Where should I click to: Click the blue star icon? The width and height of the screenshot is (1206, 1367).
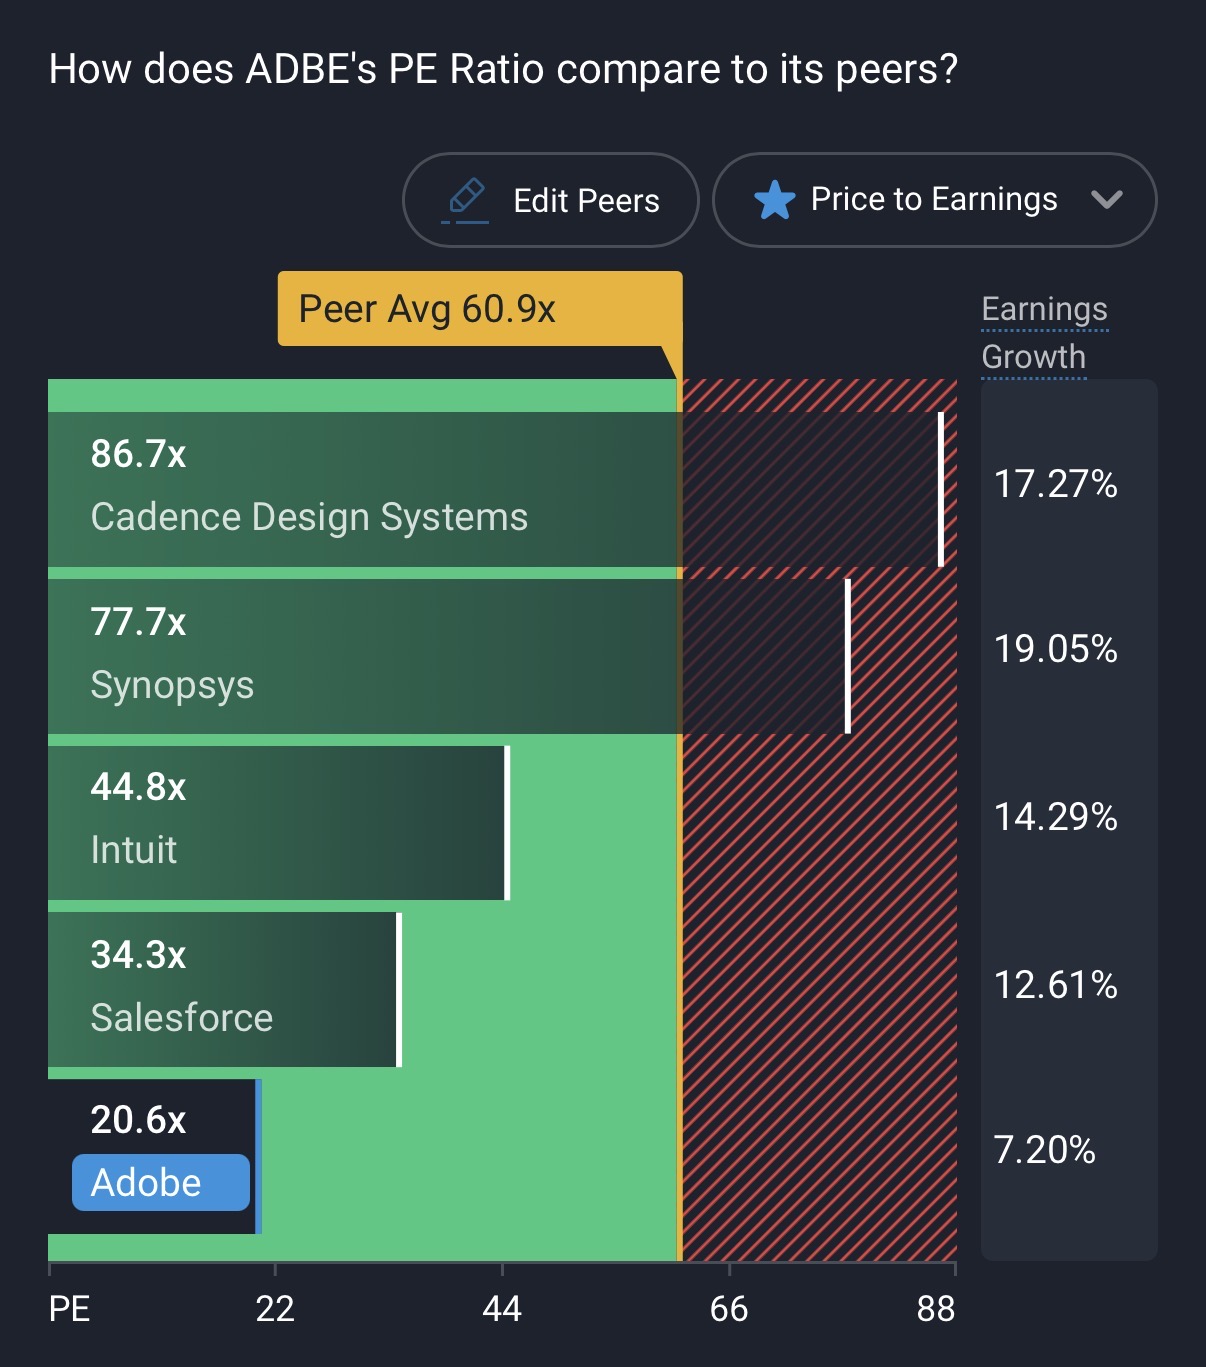[x=774, y=200]
